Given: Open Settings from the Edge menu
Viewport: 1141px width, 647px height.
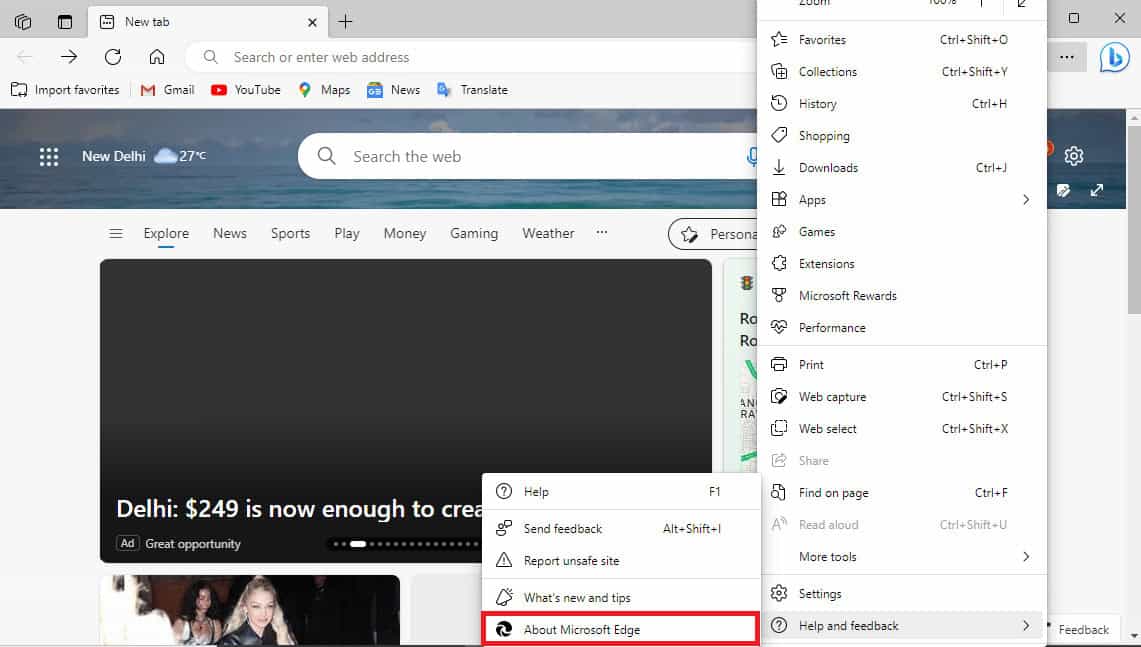Looking at the screenshot, I should click(x=901, y=594).
